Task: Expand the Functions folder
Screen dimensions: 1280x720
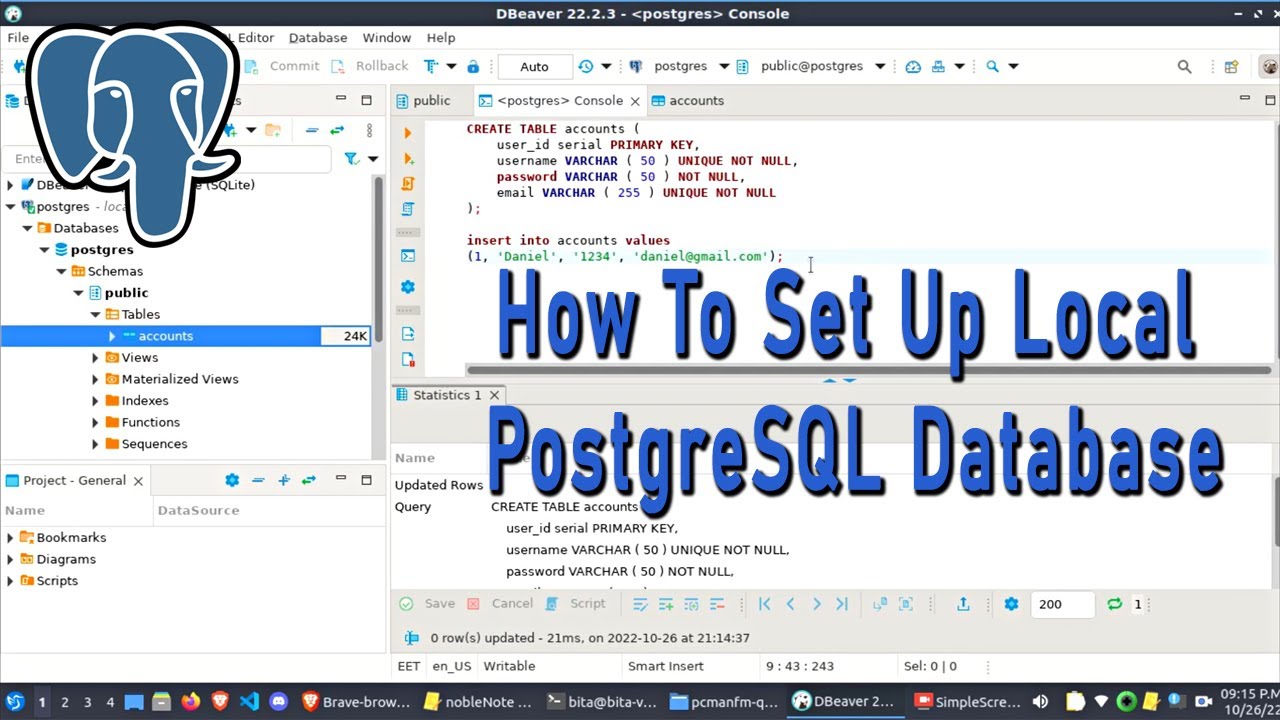Action: [x=95, y=423]
